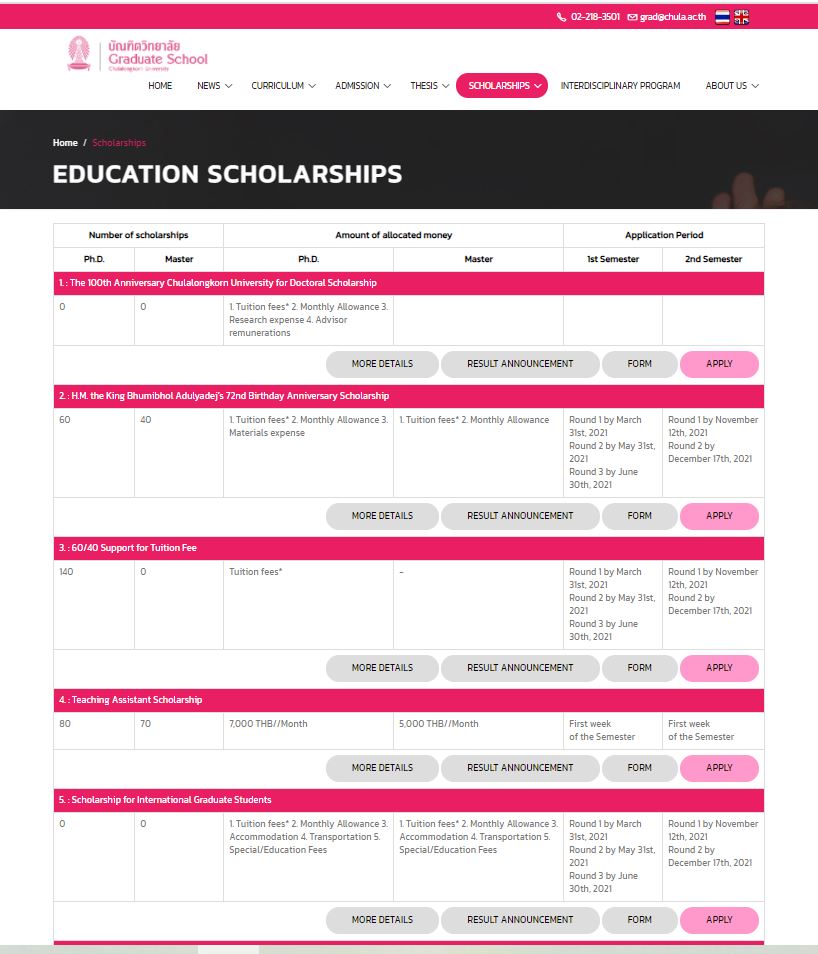
Task: Open the Interdisciplinary Program page
Action: (620, 86)
